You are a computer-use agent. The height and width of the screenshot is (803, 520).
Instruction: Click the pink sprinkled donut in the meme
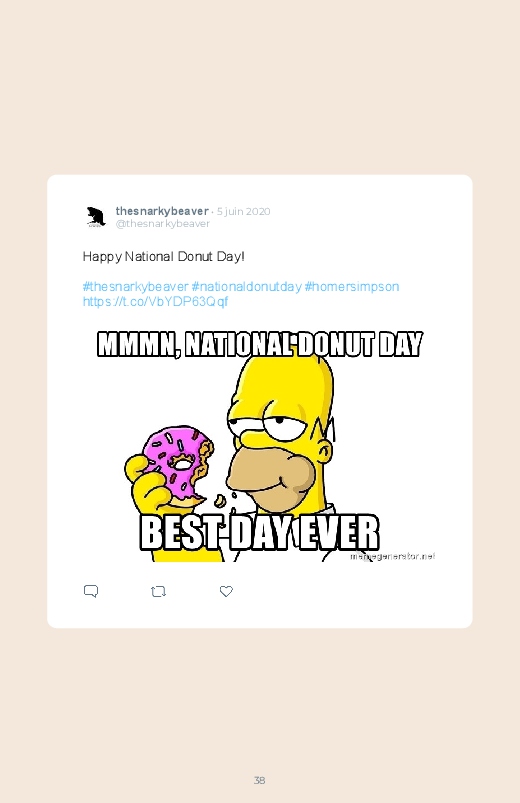coord(177,463)
